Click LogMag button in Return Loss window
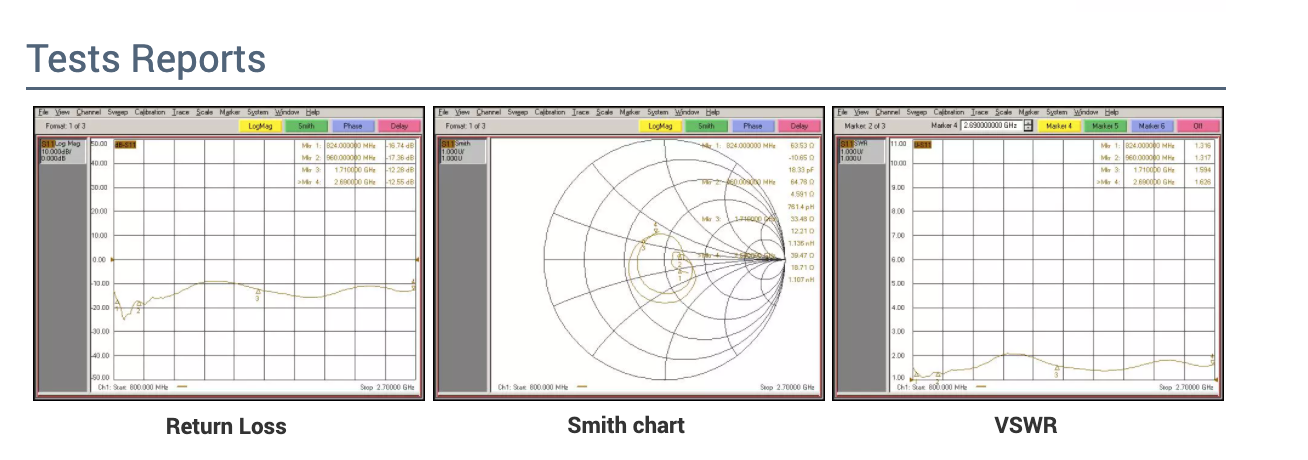1308x460 pixels. pyautogui.click(x=260, y=126)
